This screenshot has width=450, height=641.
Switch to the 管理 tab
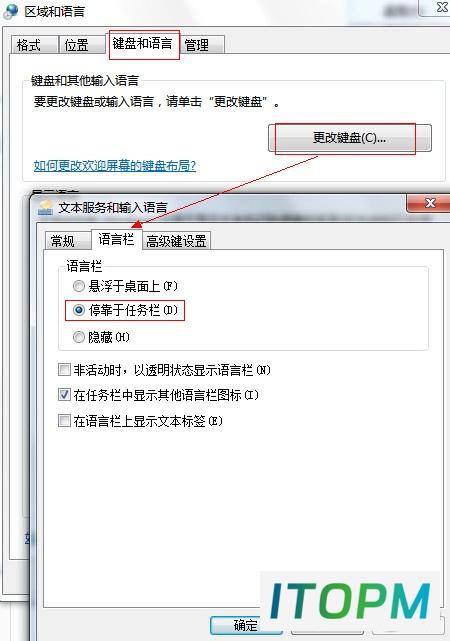(201, 45)
